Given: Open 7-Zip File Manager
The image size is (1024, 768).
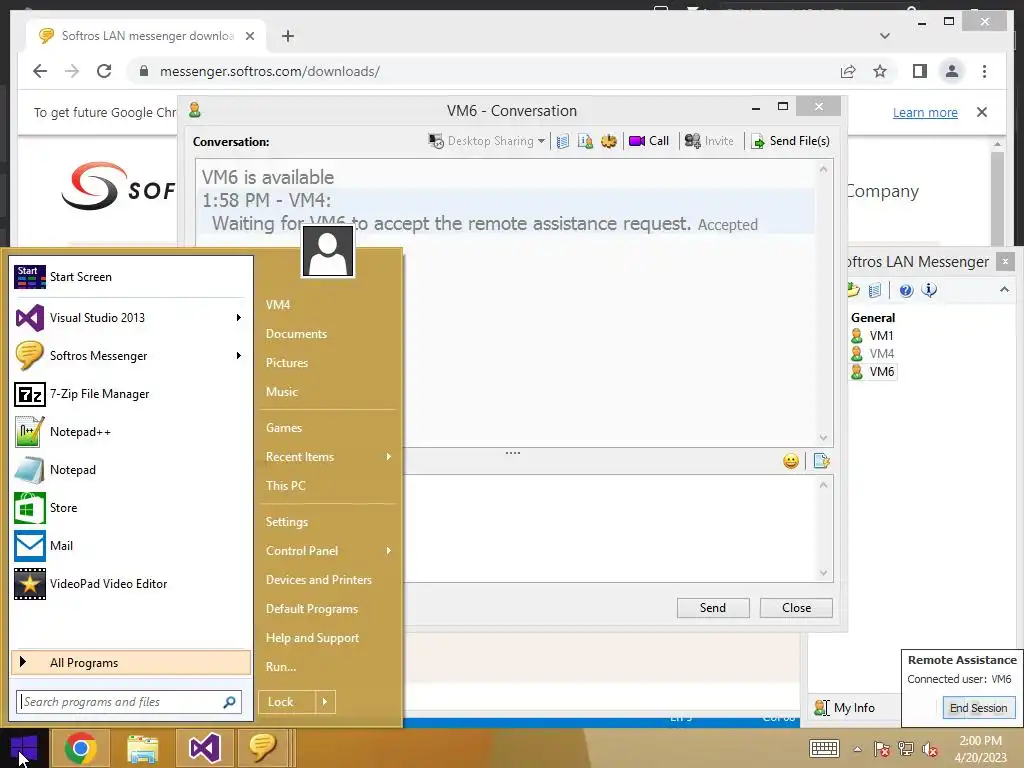Looking at the screenshot, I should pos(131,394).
